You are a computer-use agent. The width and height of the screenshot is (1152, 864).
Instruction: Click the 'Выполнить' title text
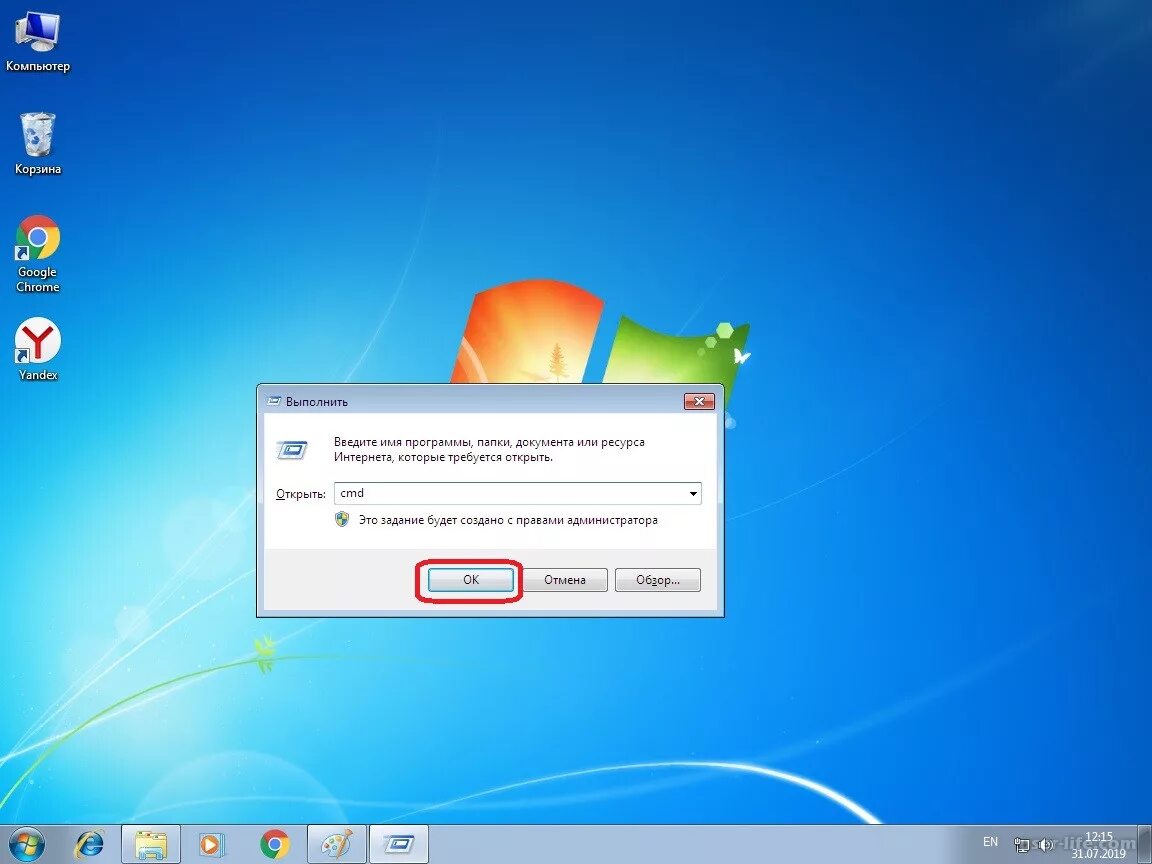coord(317,402)
